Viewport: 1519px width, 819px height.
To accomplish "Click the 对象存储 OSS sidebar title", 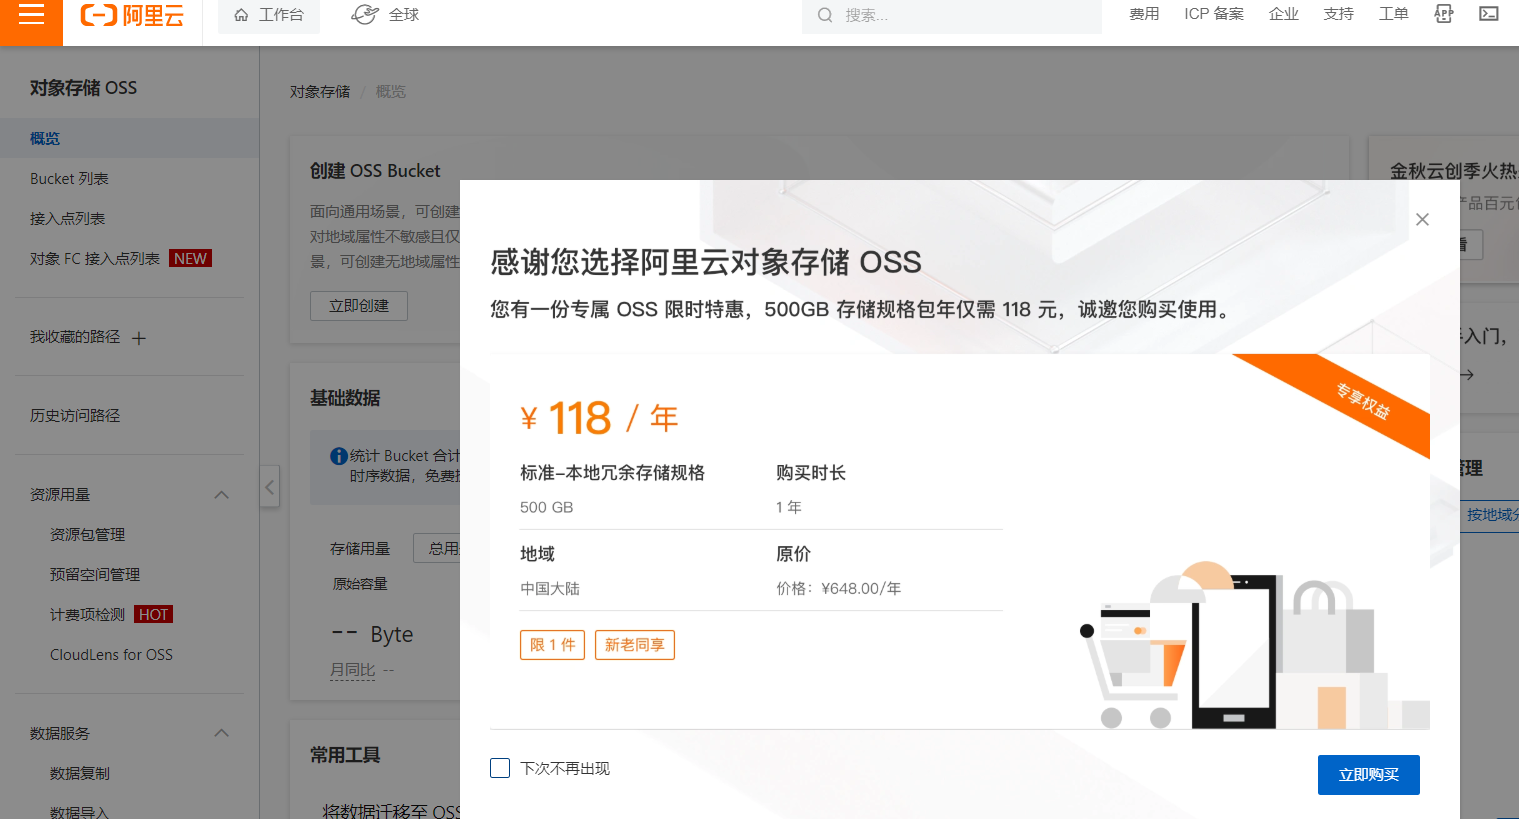I will click(x=83, y=88).
